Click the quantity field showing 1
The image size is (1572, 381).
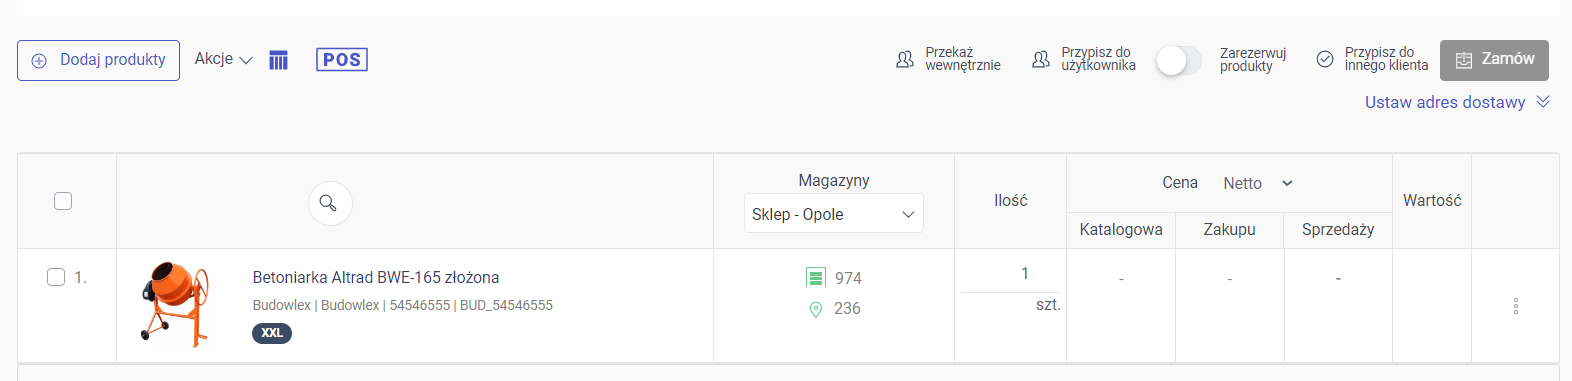coord(1010,274)
